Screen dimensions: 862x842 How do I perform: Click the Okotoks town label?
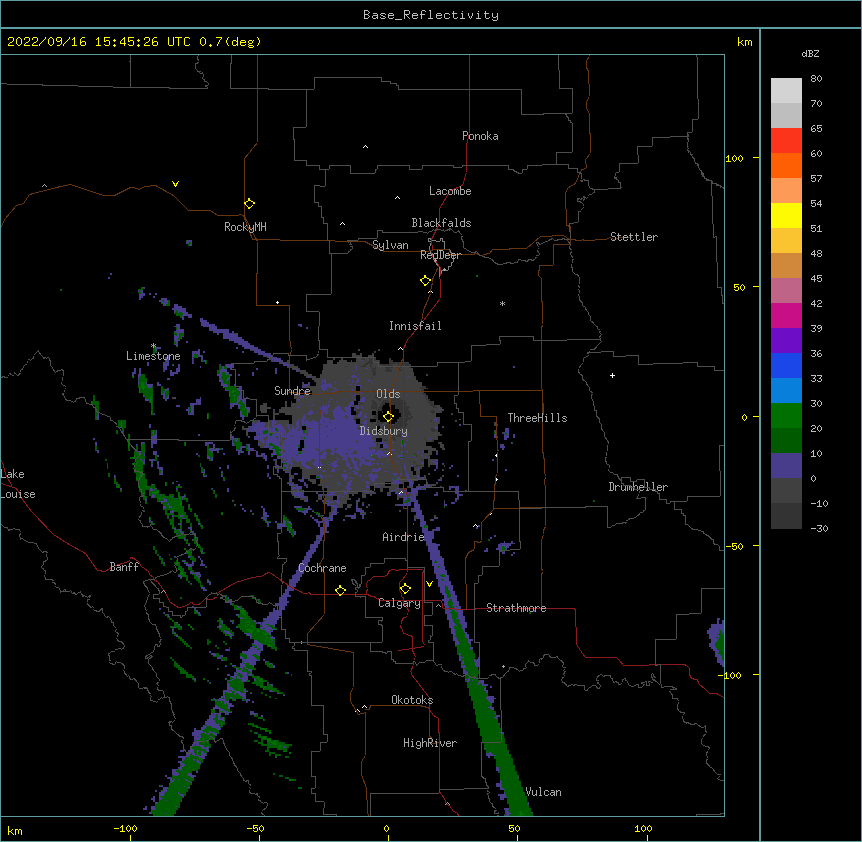tap(412, 700)
